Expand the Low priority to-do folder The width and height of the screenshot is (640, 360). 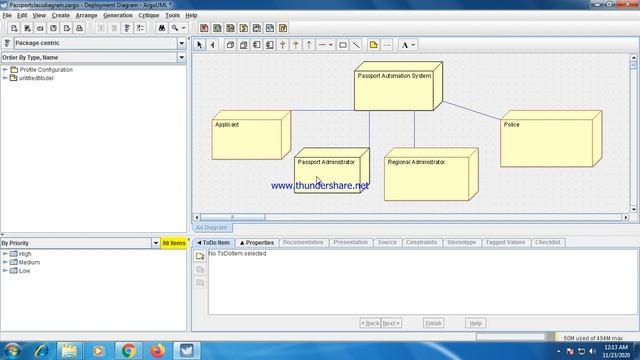pos(5,271)
